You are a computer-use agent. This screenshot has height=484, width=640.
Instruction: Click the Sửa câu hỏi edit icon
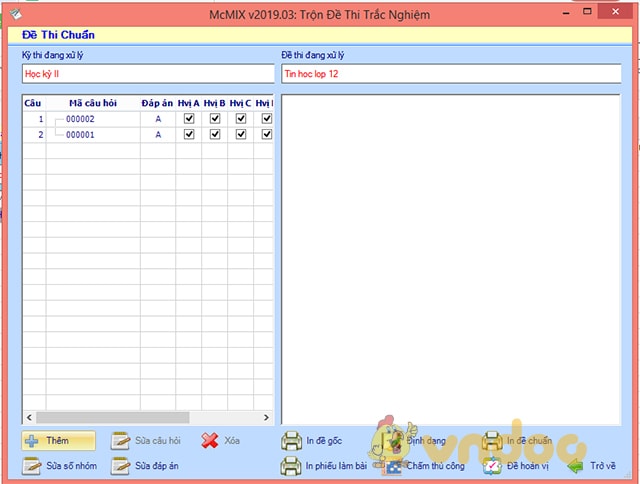click(121, 441)
